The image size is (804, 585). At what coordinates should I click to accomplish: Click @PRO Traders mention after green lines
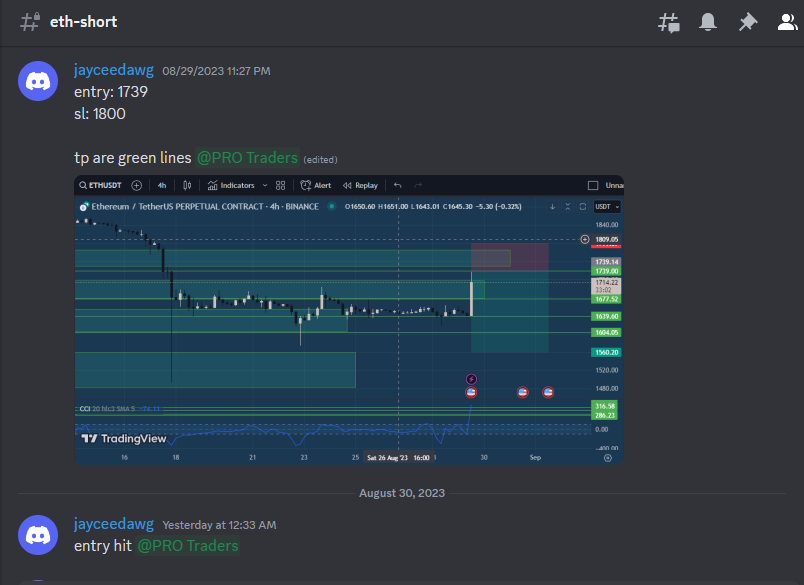(247, 158)
